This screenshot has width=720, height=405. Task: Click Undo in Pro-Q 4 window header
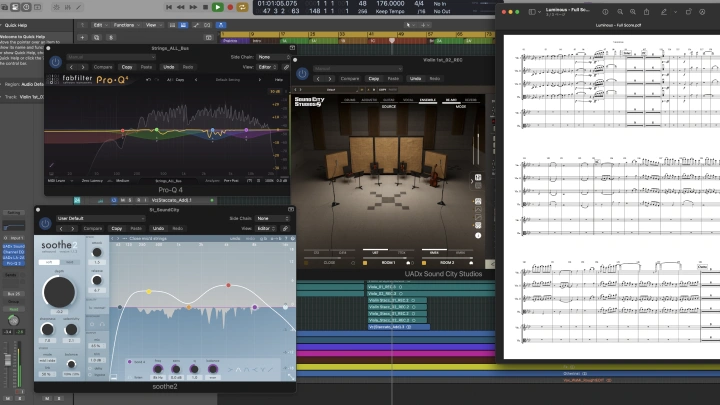(x=169, y=67)
